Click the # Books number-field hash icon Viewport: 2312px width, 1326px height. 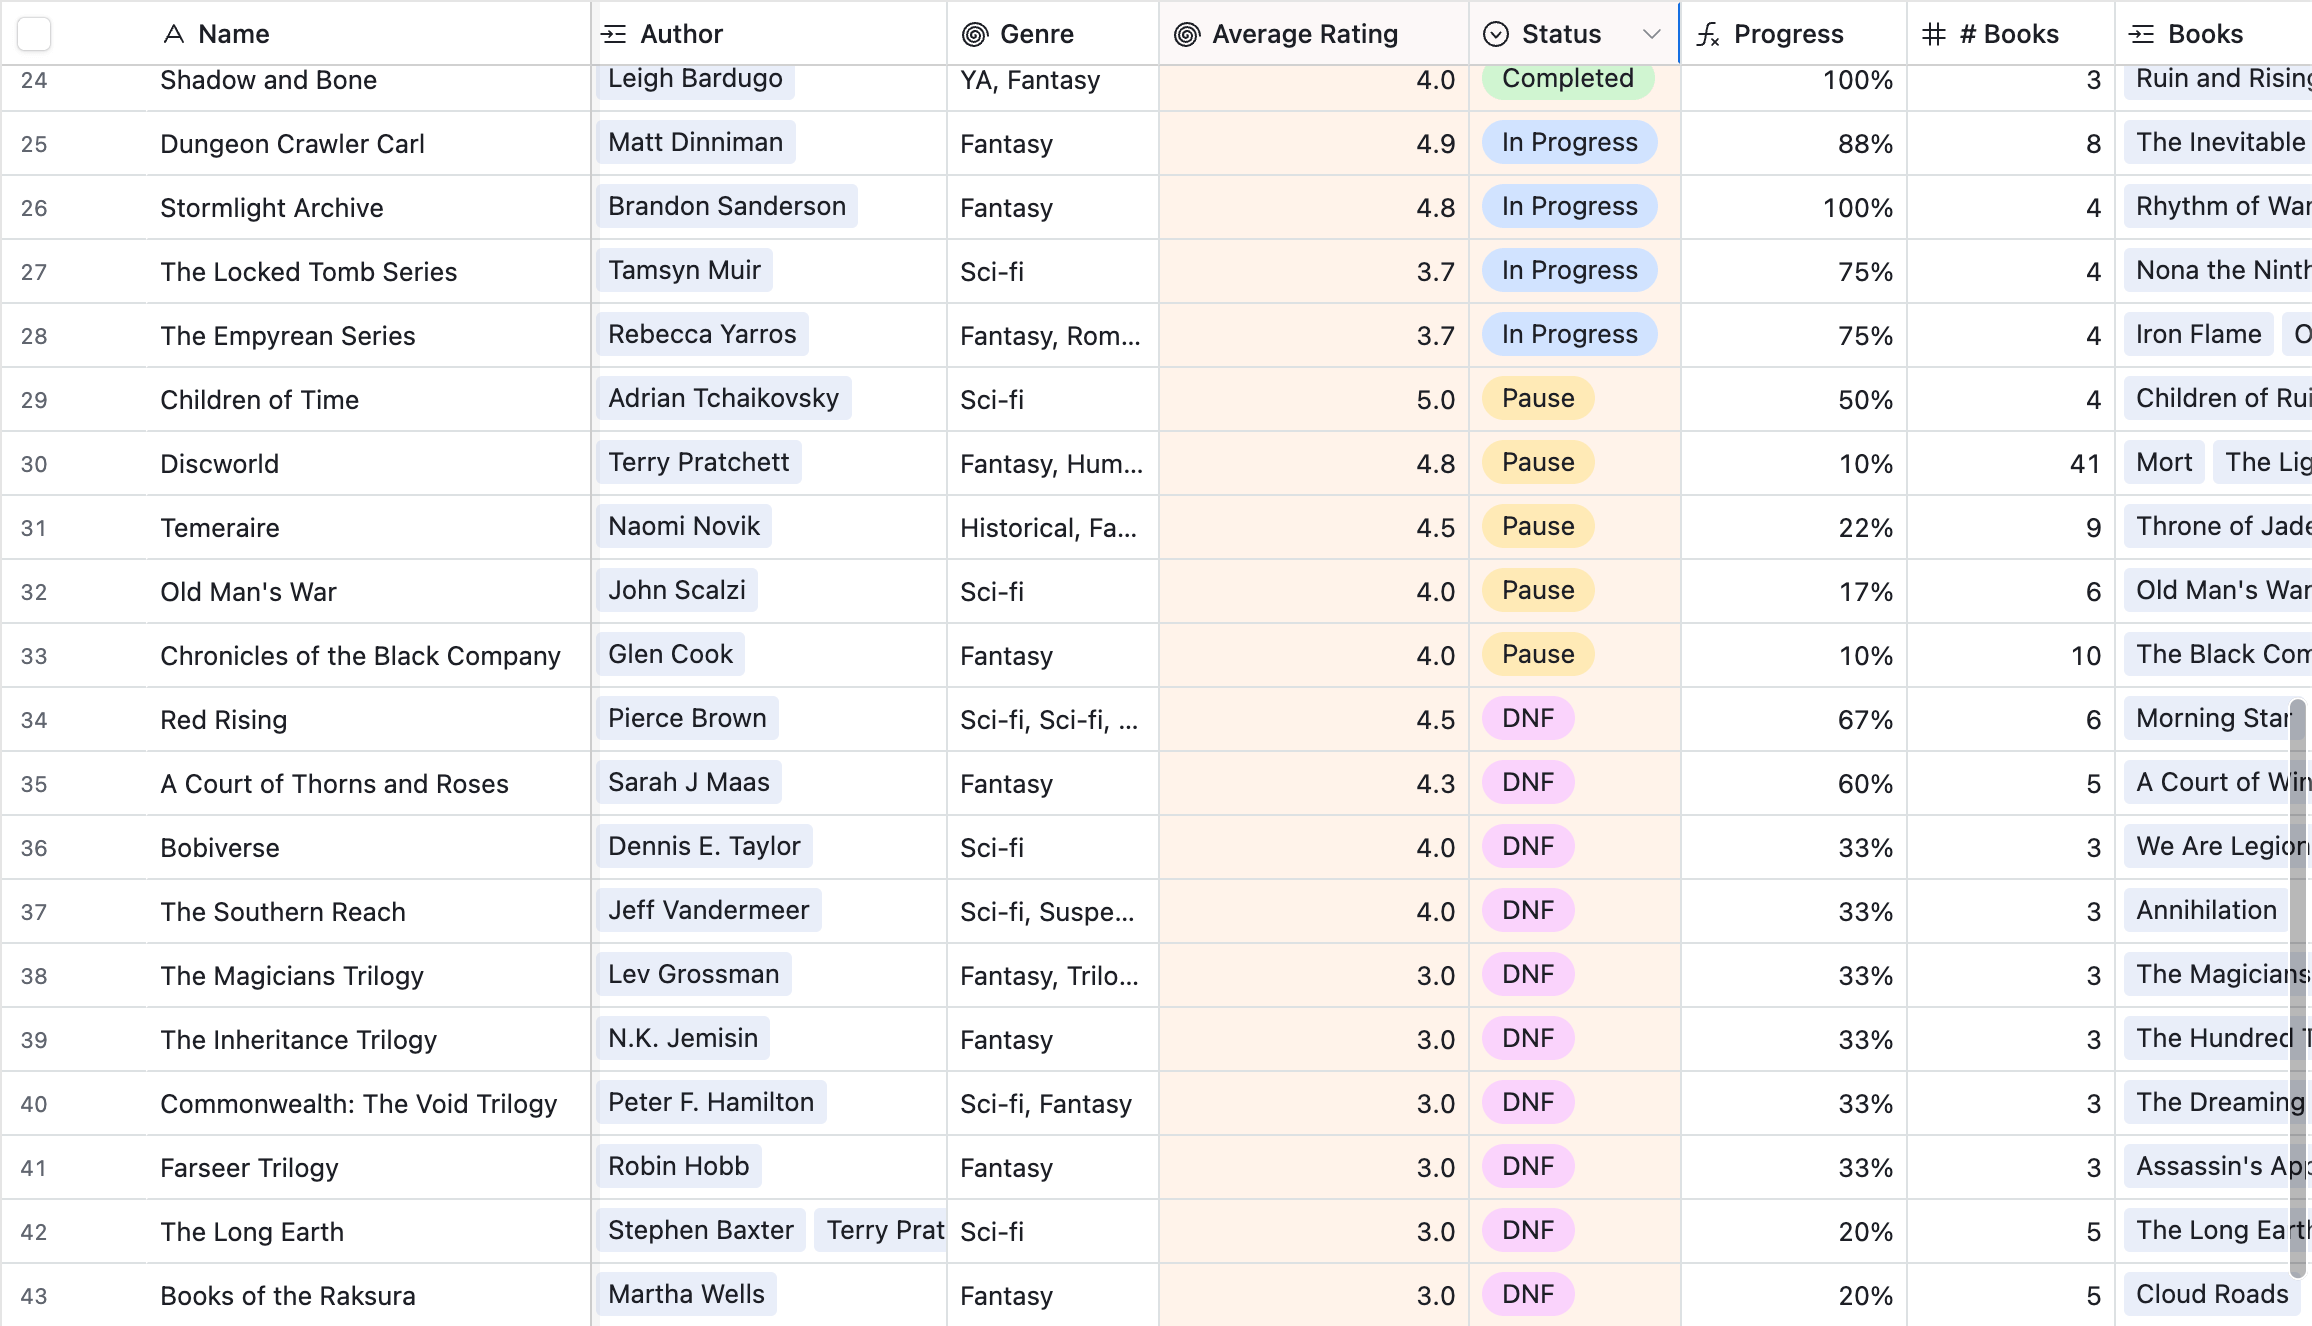[x=1933, y=34]
